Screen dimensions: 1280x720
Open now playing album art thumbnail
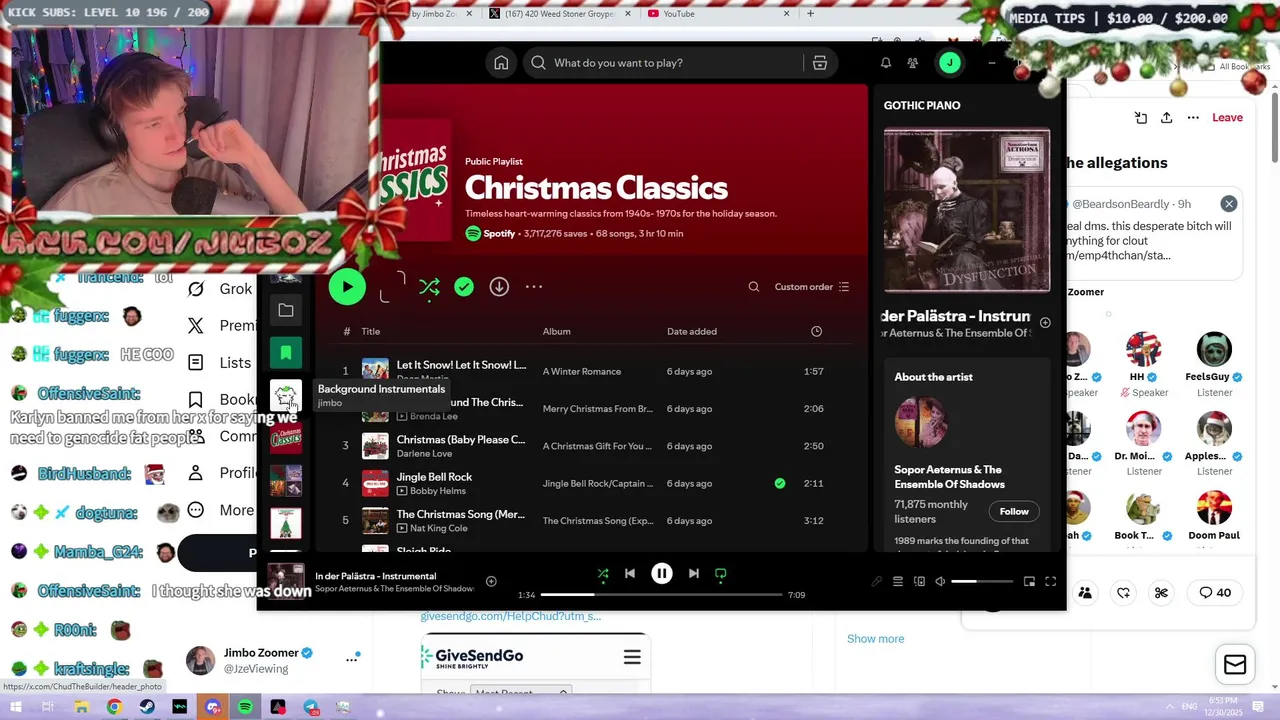click(286, 581)
